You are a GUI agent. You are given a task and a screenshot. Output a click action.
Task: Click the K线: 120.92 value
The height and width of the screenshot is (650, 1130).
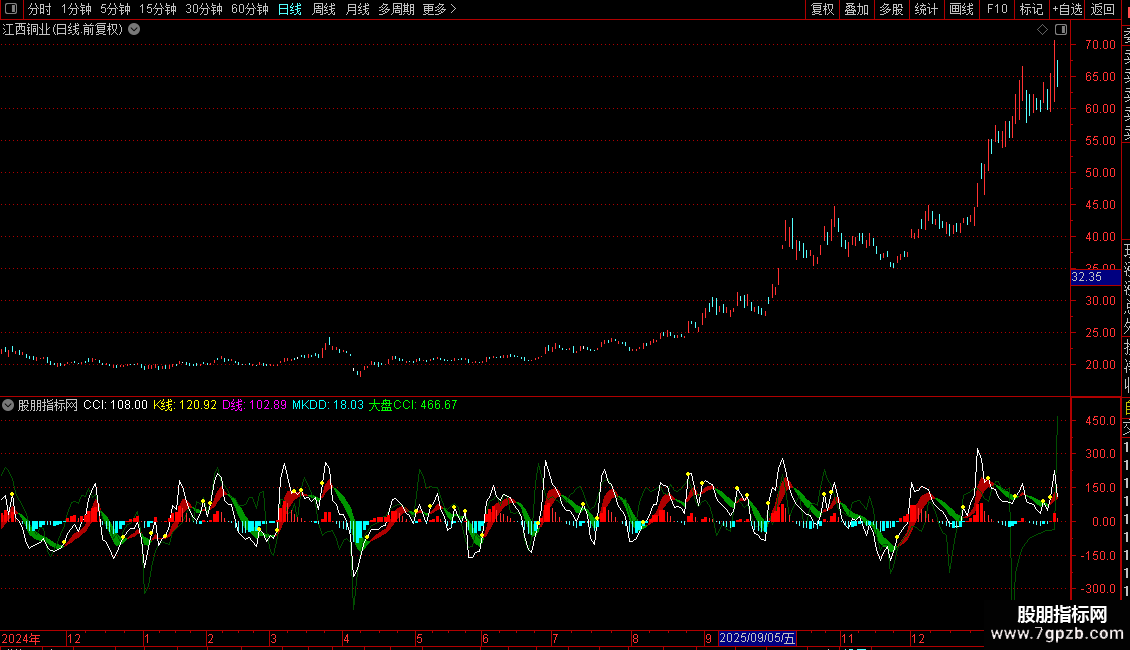pos(184,405)
